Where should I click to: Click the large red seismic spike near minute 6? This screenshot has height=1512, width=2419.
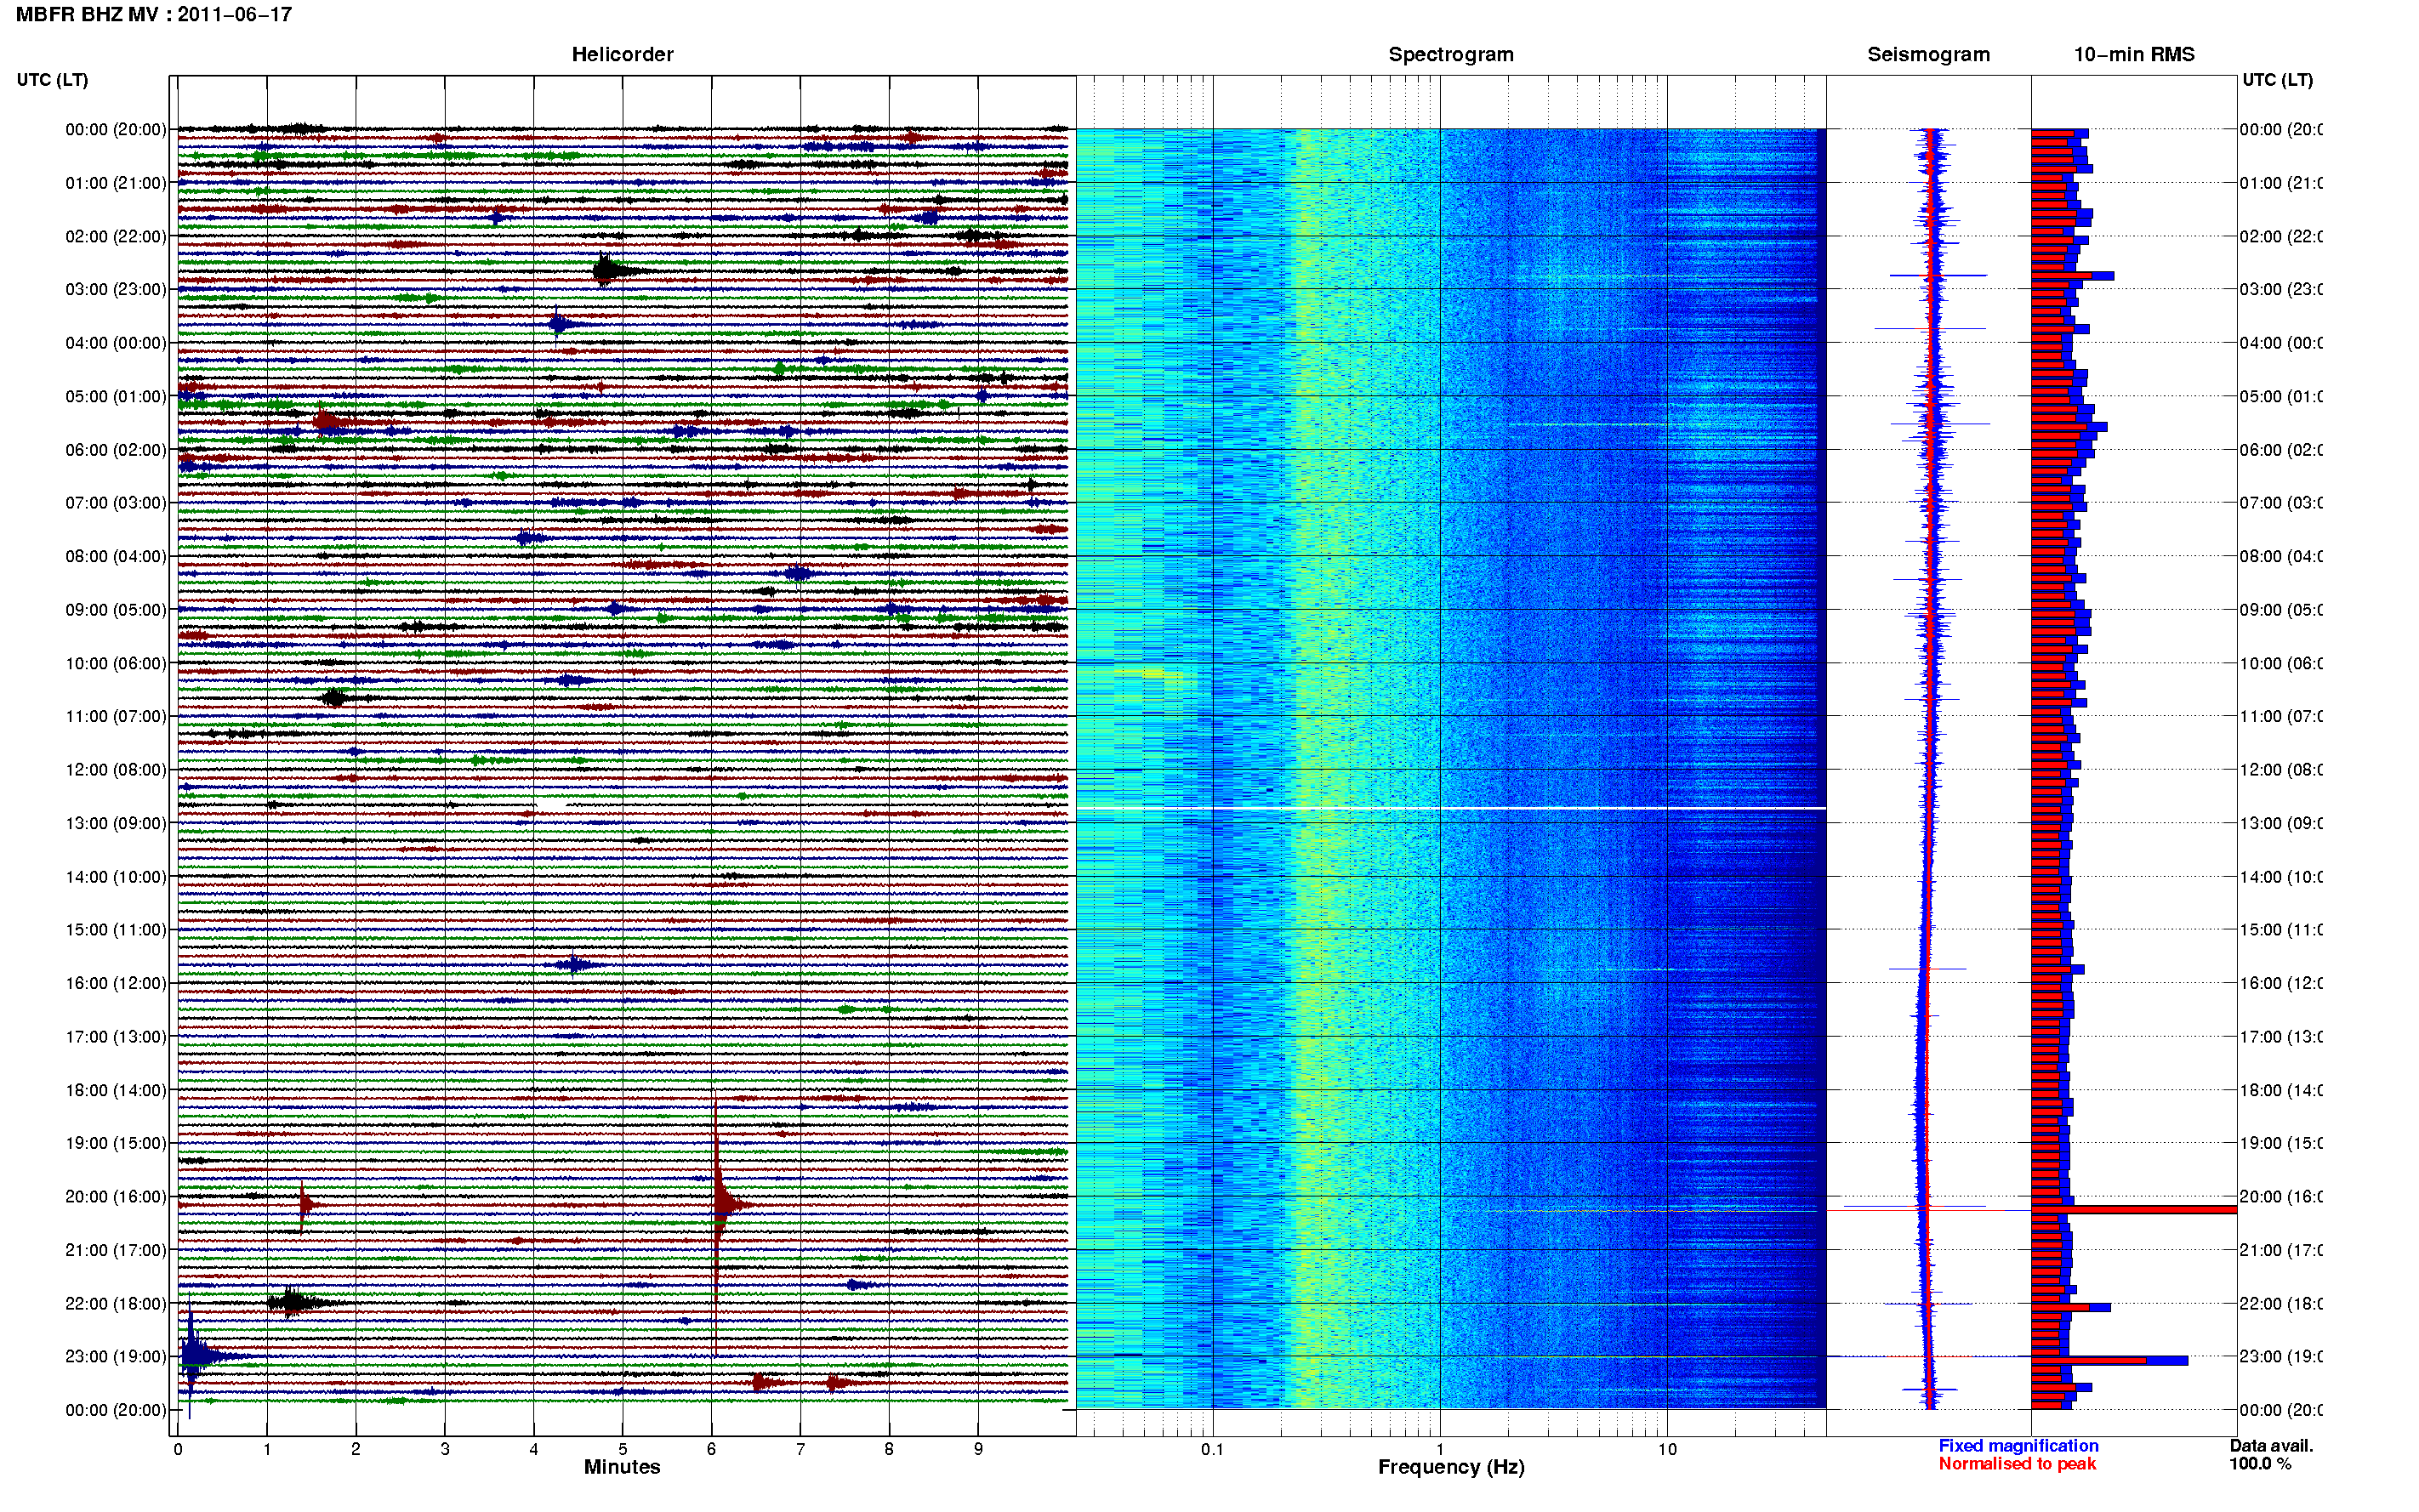tap(718, 1205)
